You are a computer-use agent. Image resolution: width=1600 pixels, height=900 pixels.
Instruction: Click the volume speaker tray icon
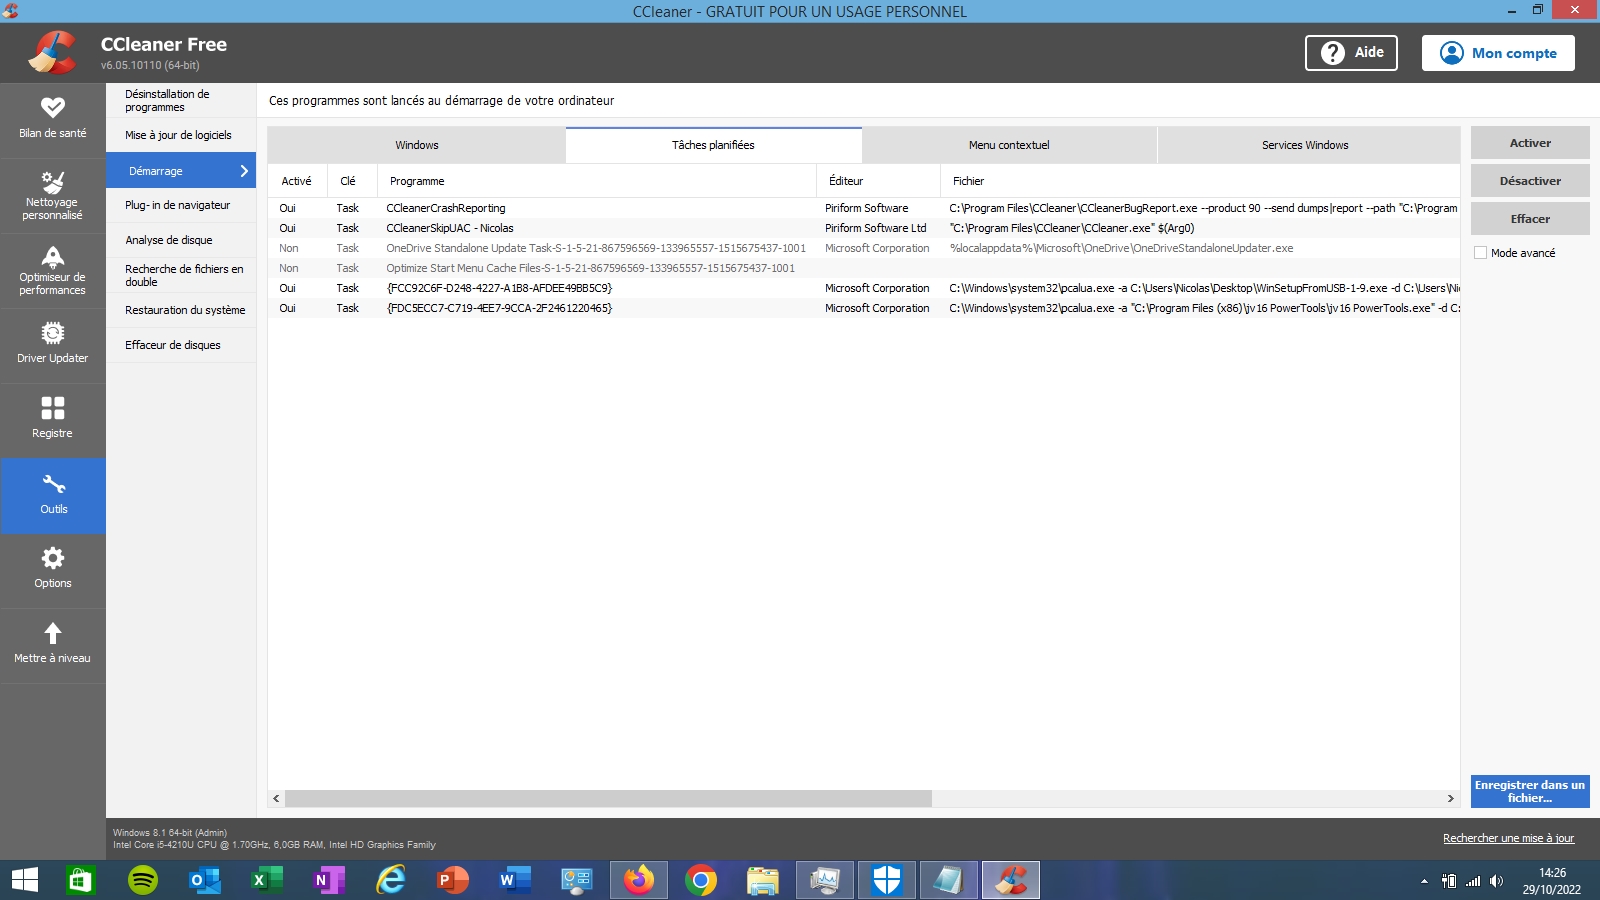tap(1496, 881)
